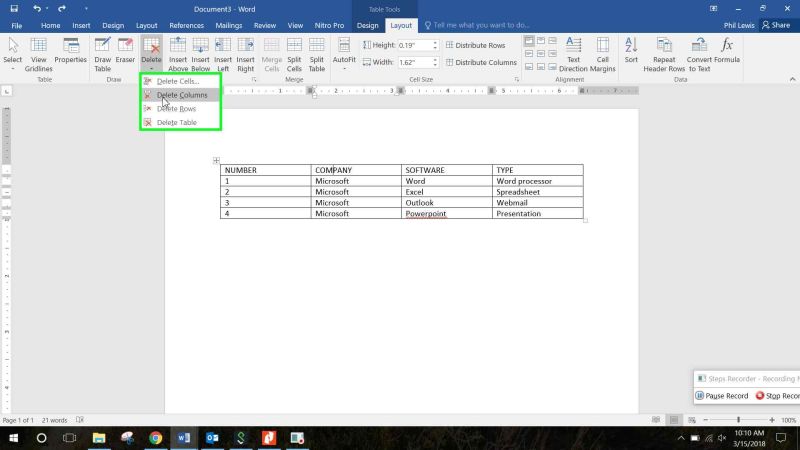Viewport: 800px width, 450px height.
Task: Click Insert Above
Action: [x=178, y=54]
